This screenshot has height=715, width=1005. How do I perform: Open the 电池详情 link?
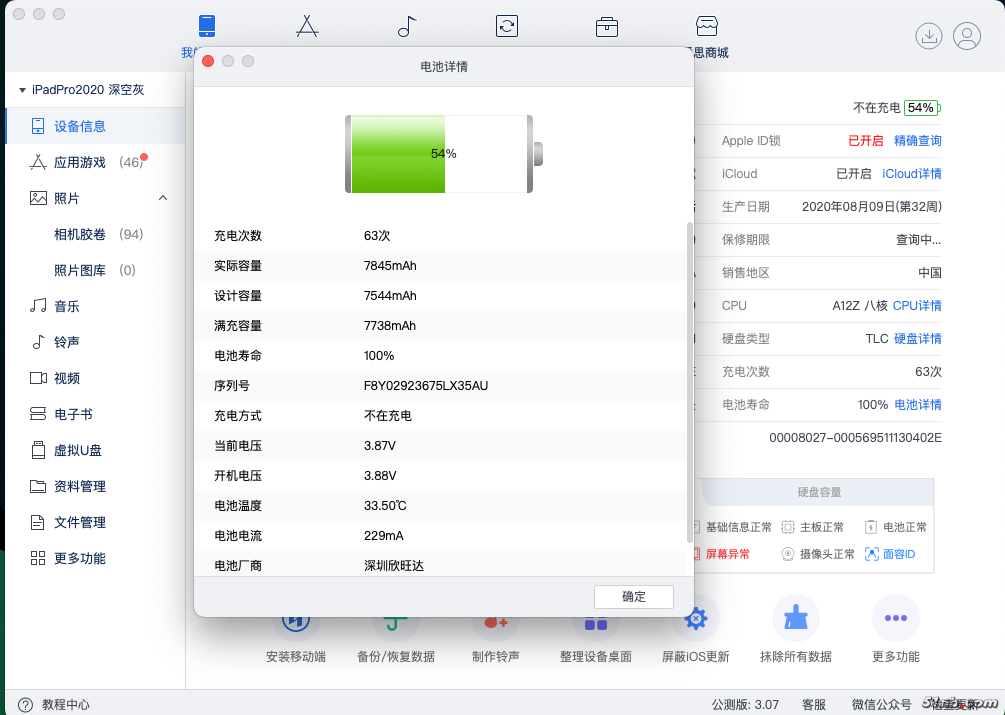(917, 405)
